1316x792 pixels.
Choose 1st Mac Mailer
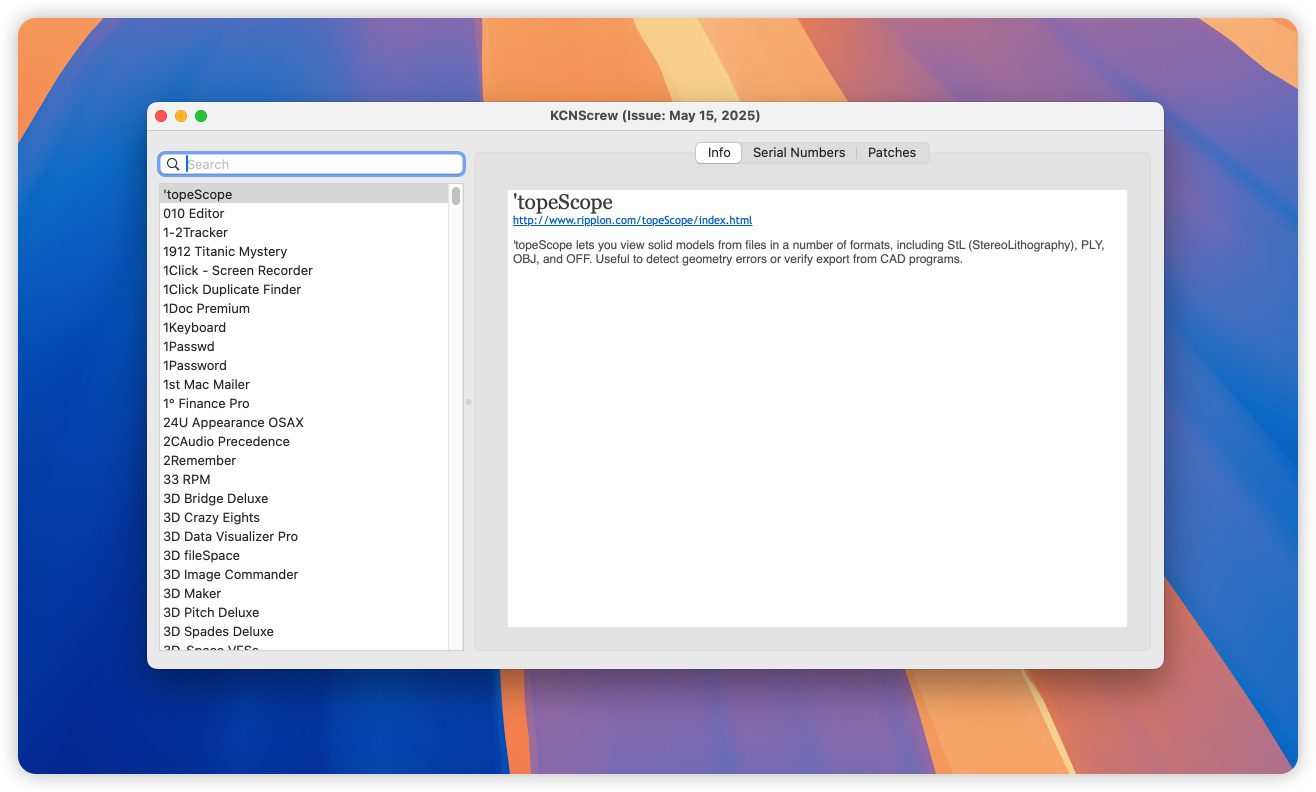point(305,384)
